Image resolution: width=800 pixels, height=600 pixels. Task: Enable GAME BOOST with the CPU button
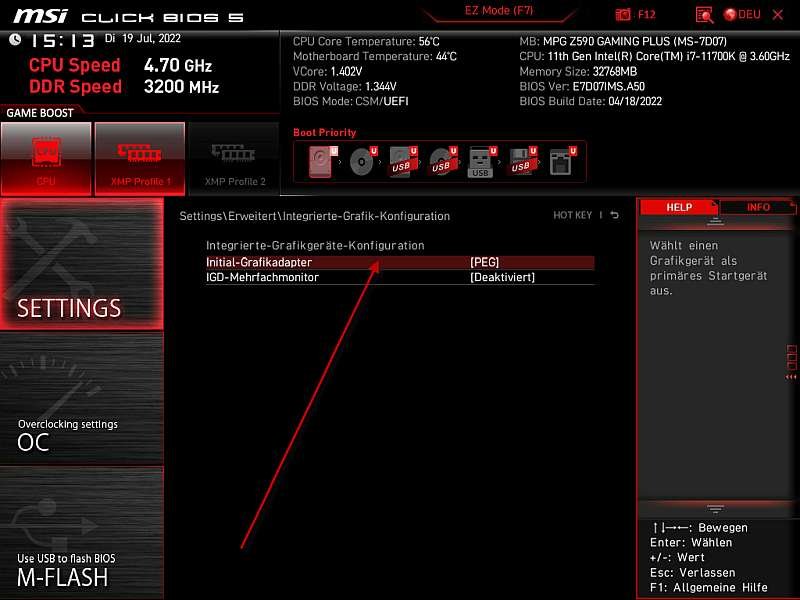pos(46,159)
